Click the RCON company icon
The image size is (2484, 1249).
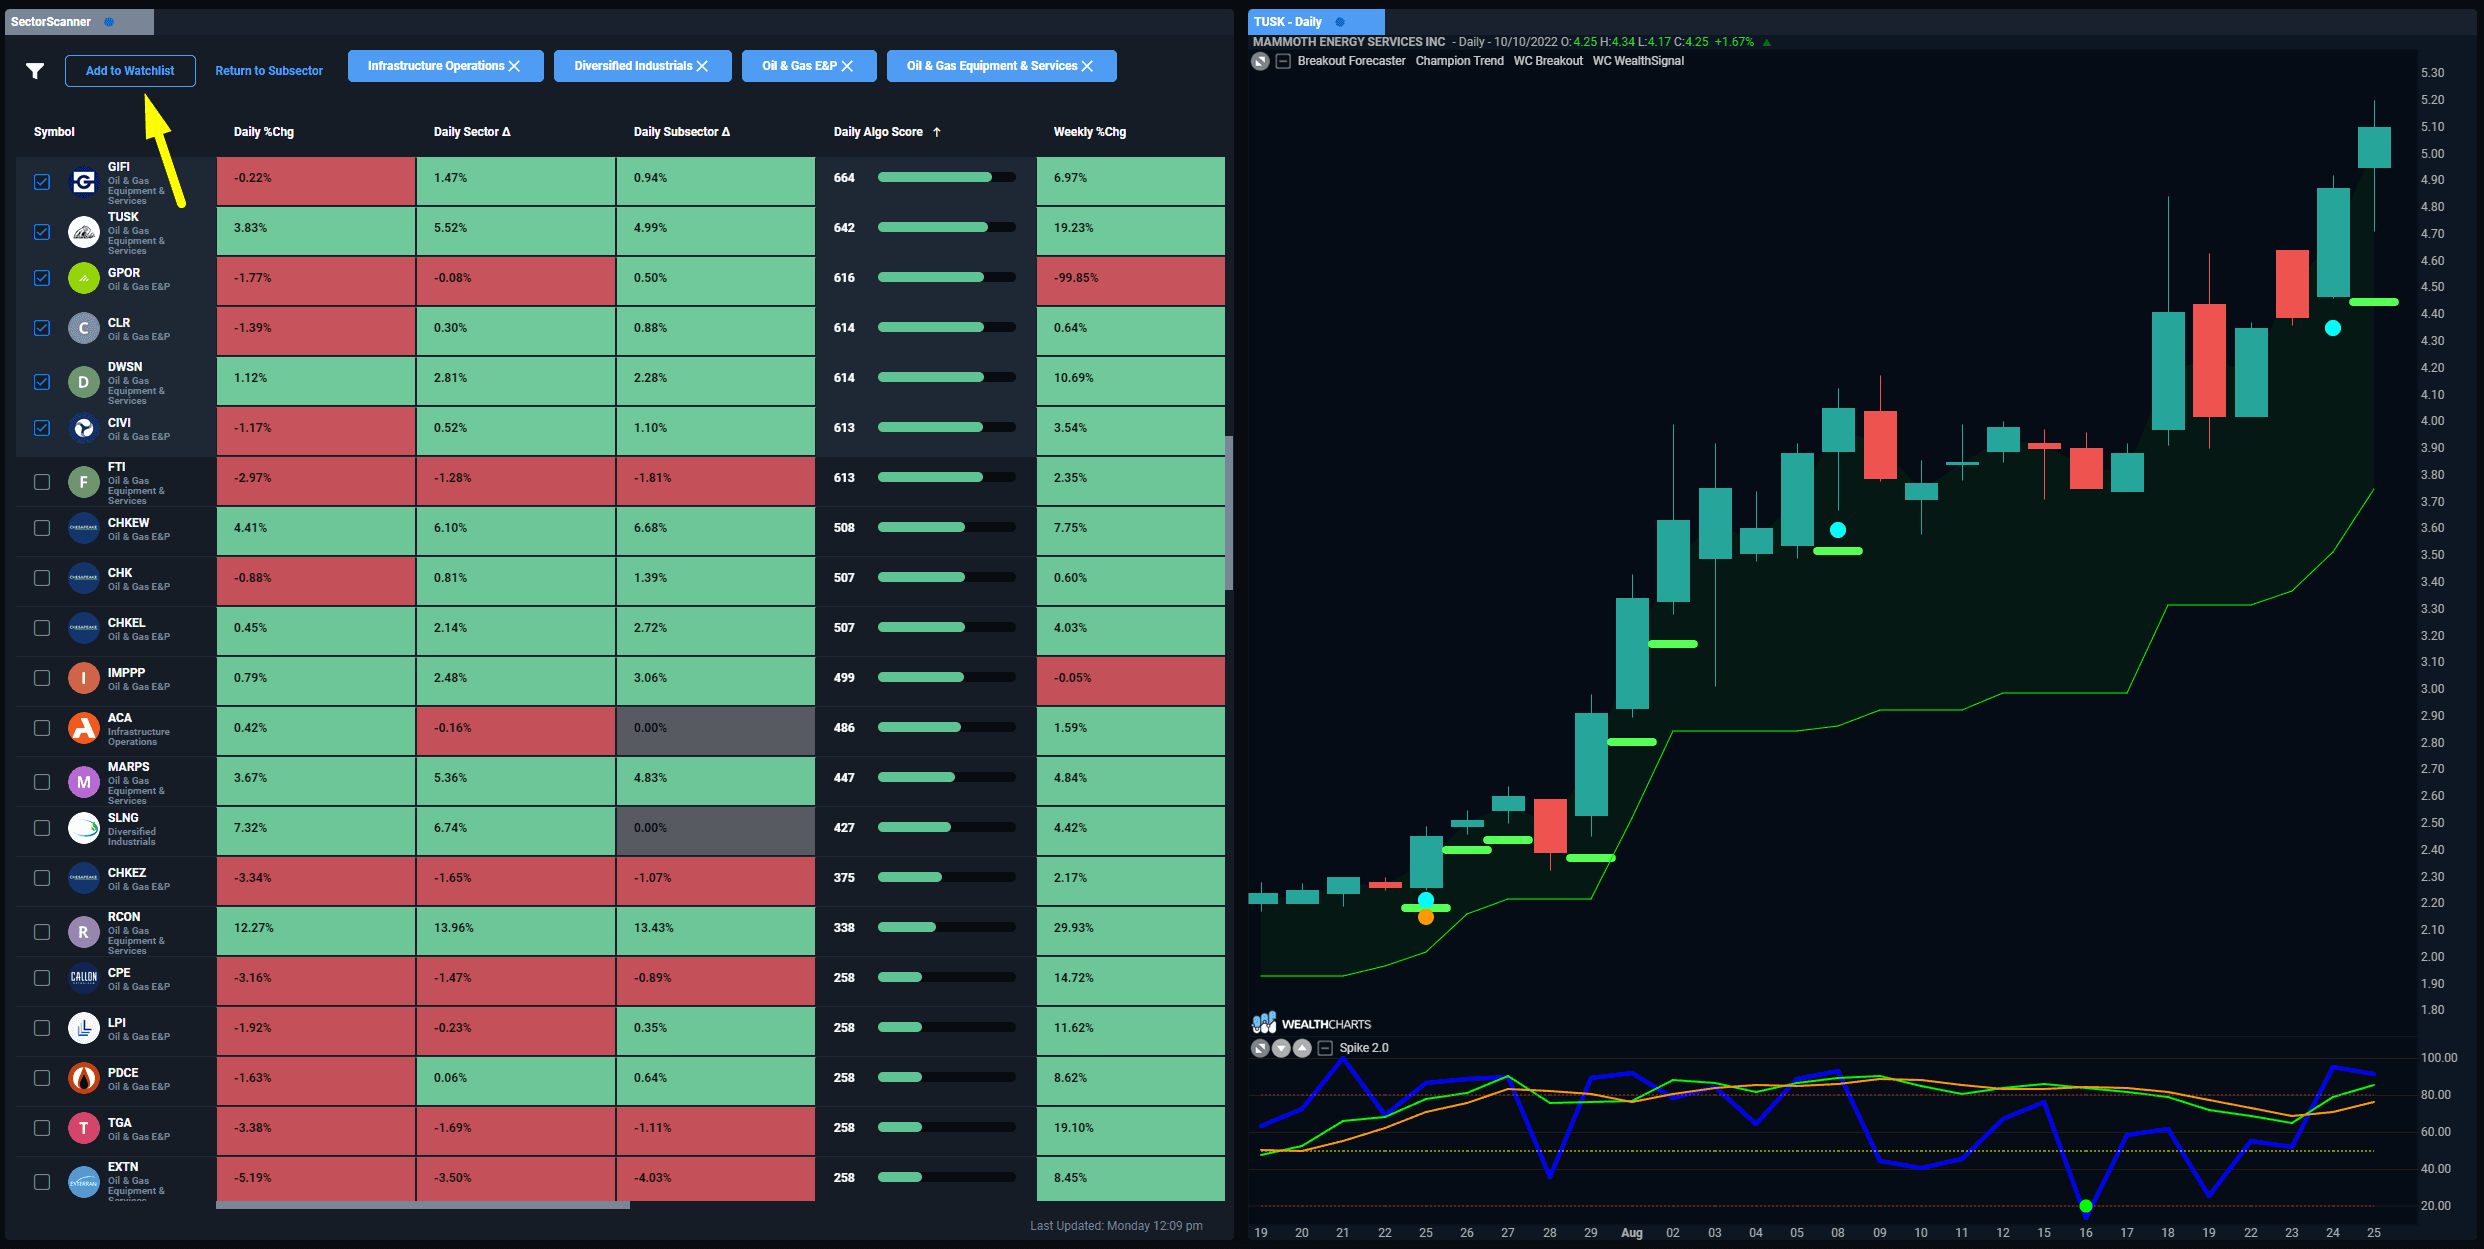tap(84, 932)
